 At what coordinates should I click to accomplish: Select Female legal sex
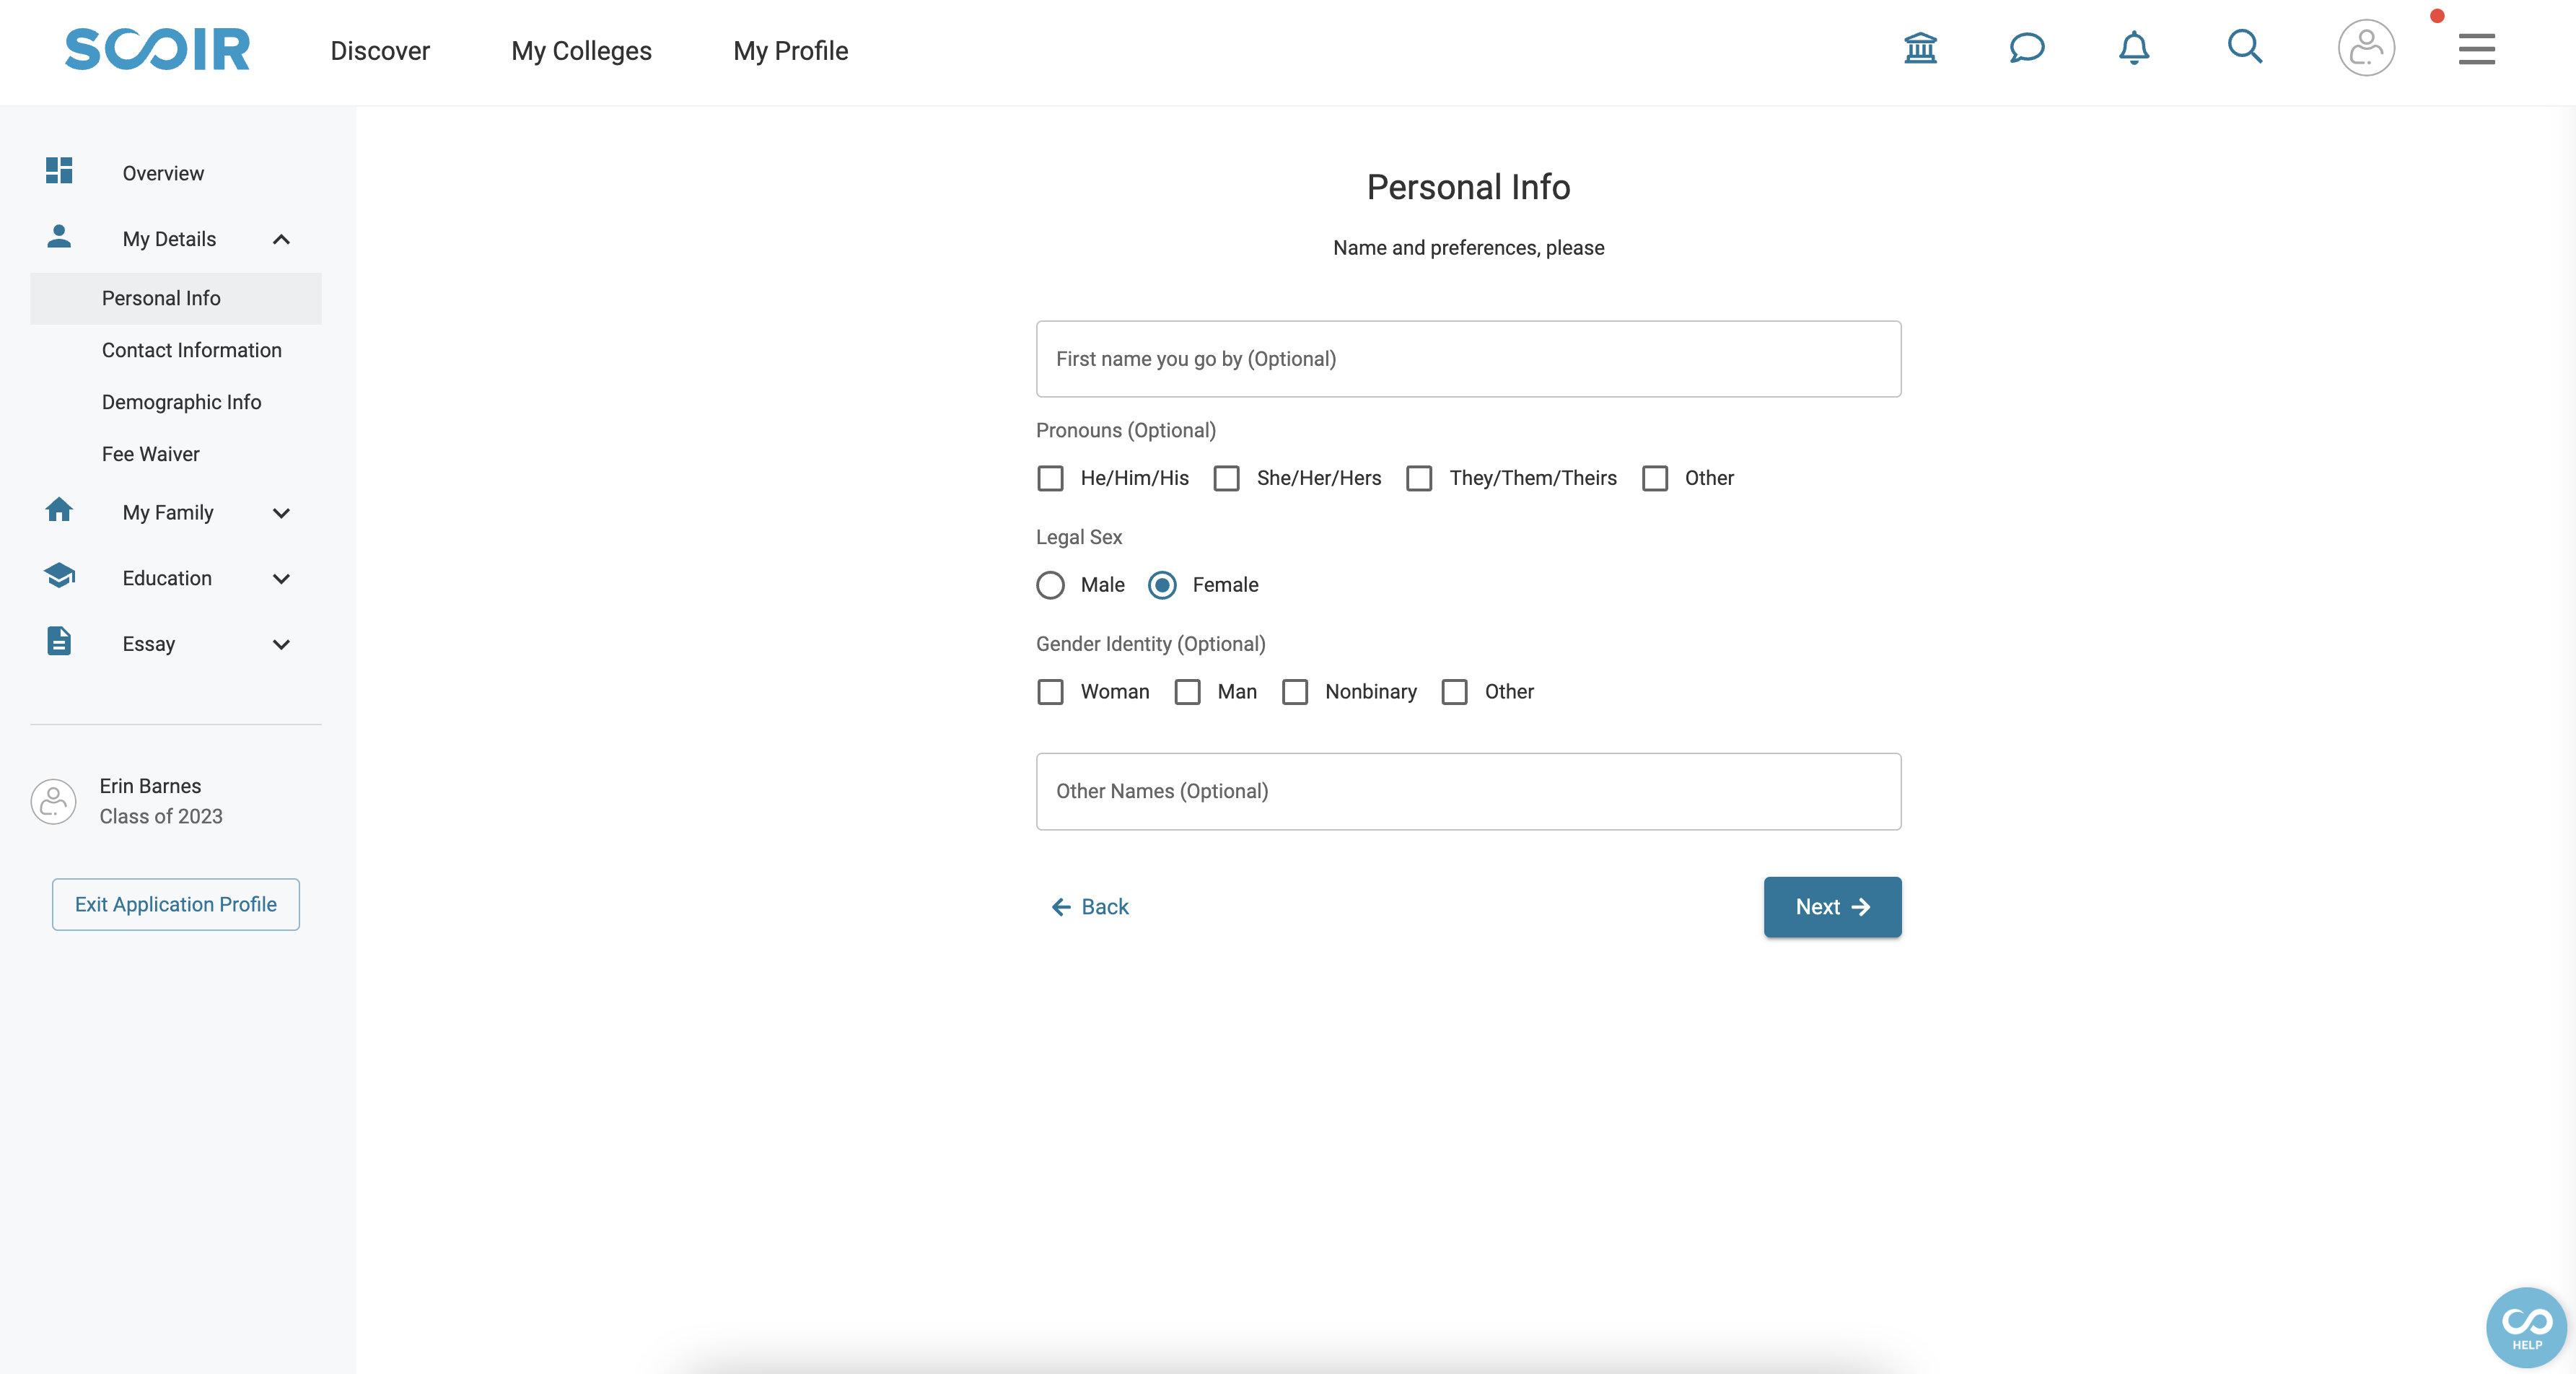pos(1162,585)
